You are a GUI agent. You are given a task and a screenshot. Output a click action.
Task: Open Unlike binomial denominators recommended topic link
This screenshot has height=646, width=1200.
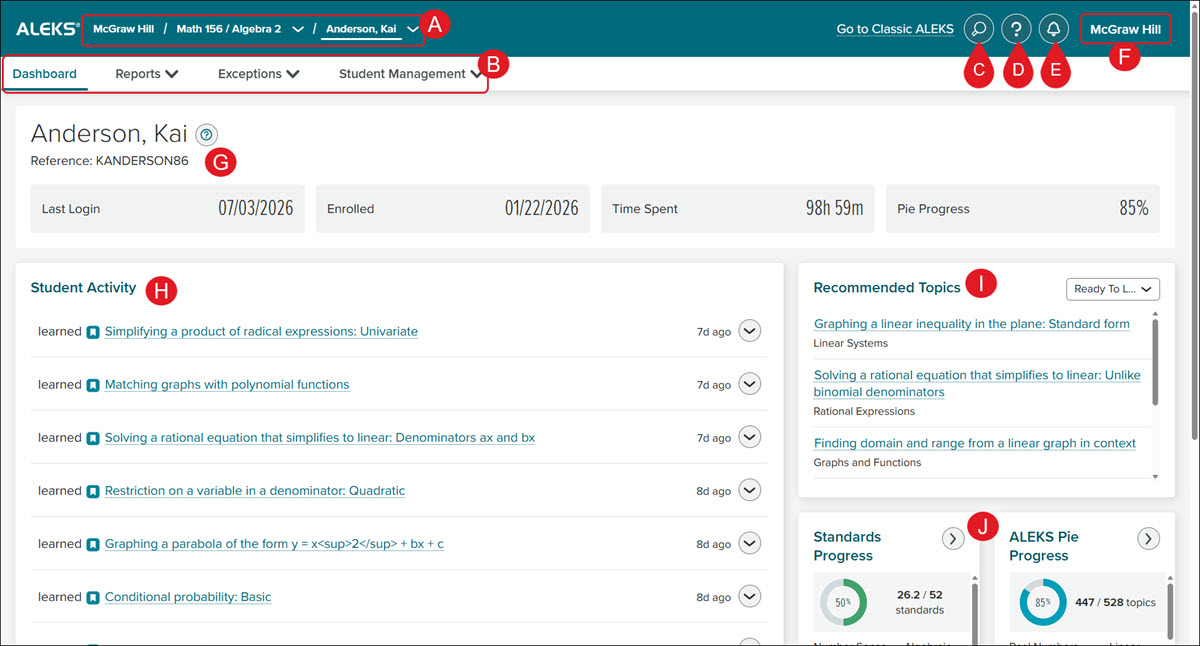click(x=977, y=384)
